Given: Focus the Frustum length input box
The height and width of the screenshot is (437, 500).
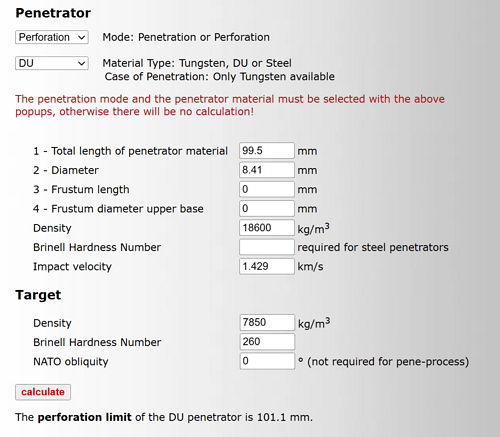Looking at the screenshot, I should 267,189.
